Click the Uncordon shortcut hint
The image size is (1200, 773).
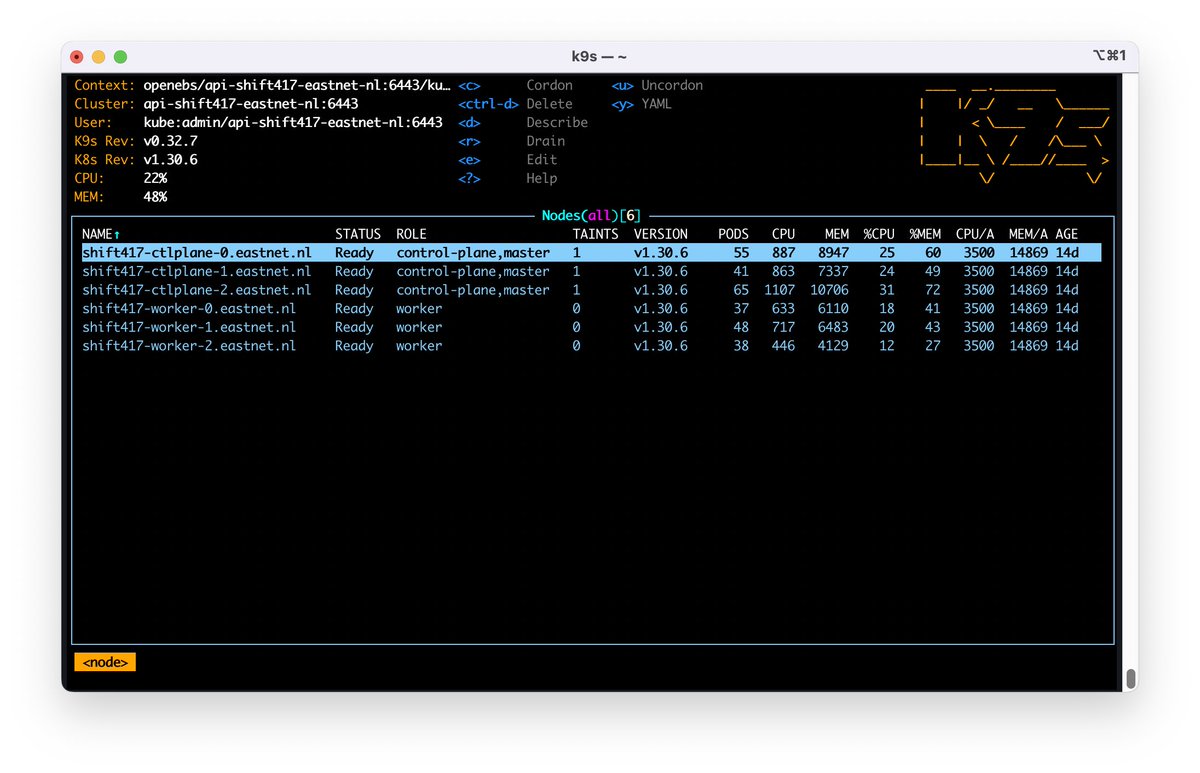coord(672,85)
